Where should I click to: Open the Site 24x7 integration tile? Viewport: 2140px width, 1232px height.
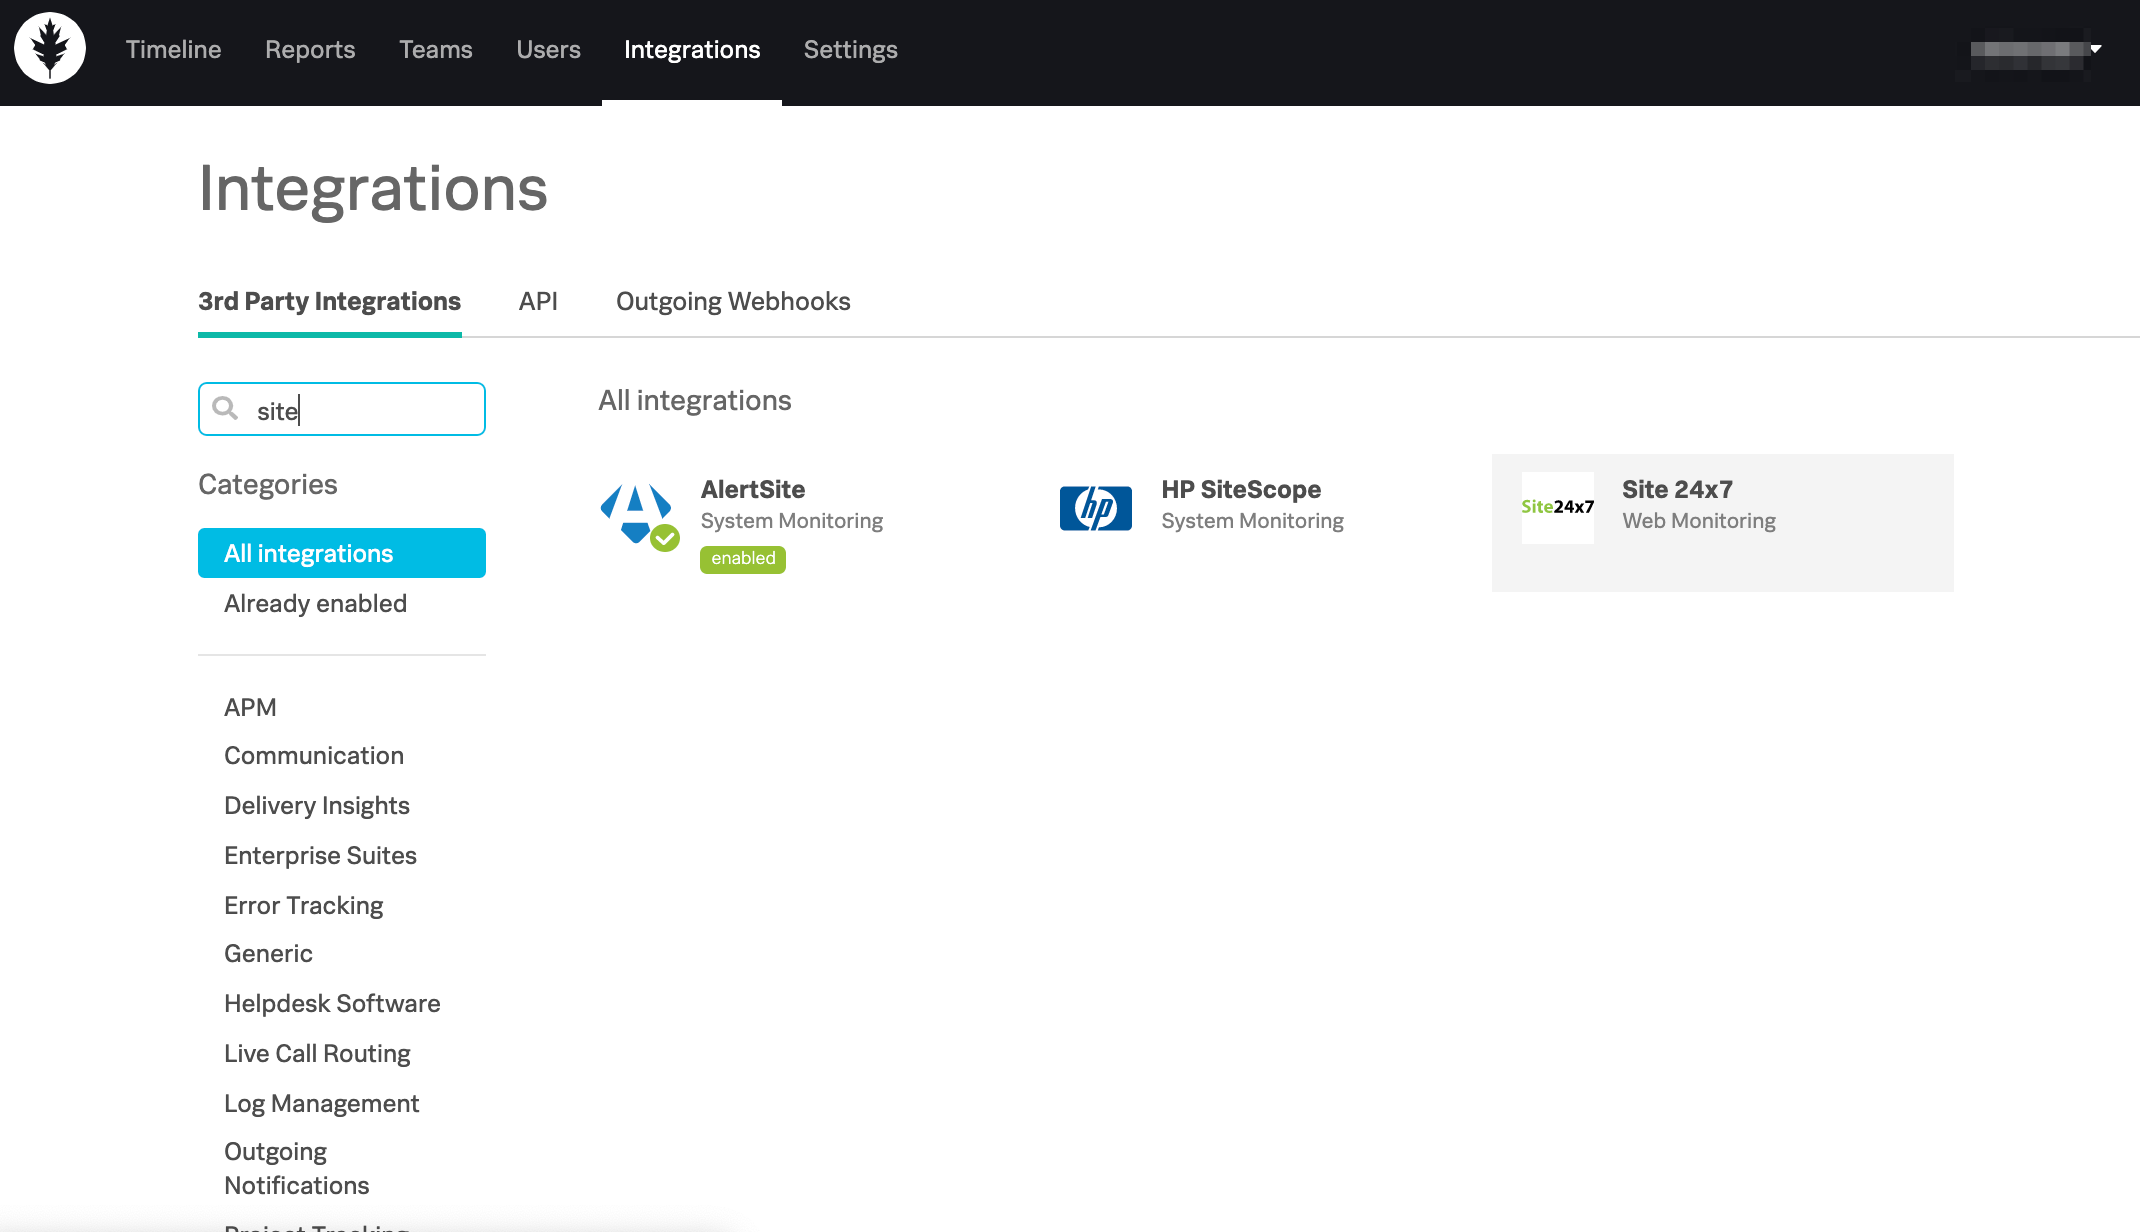[1720, 520]
